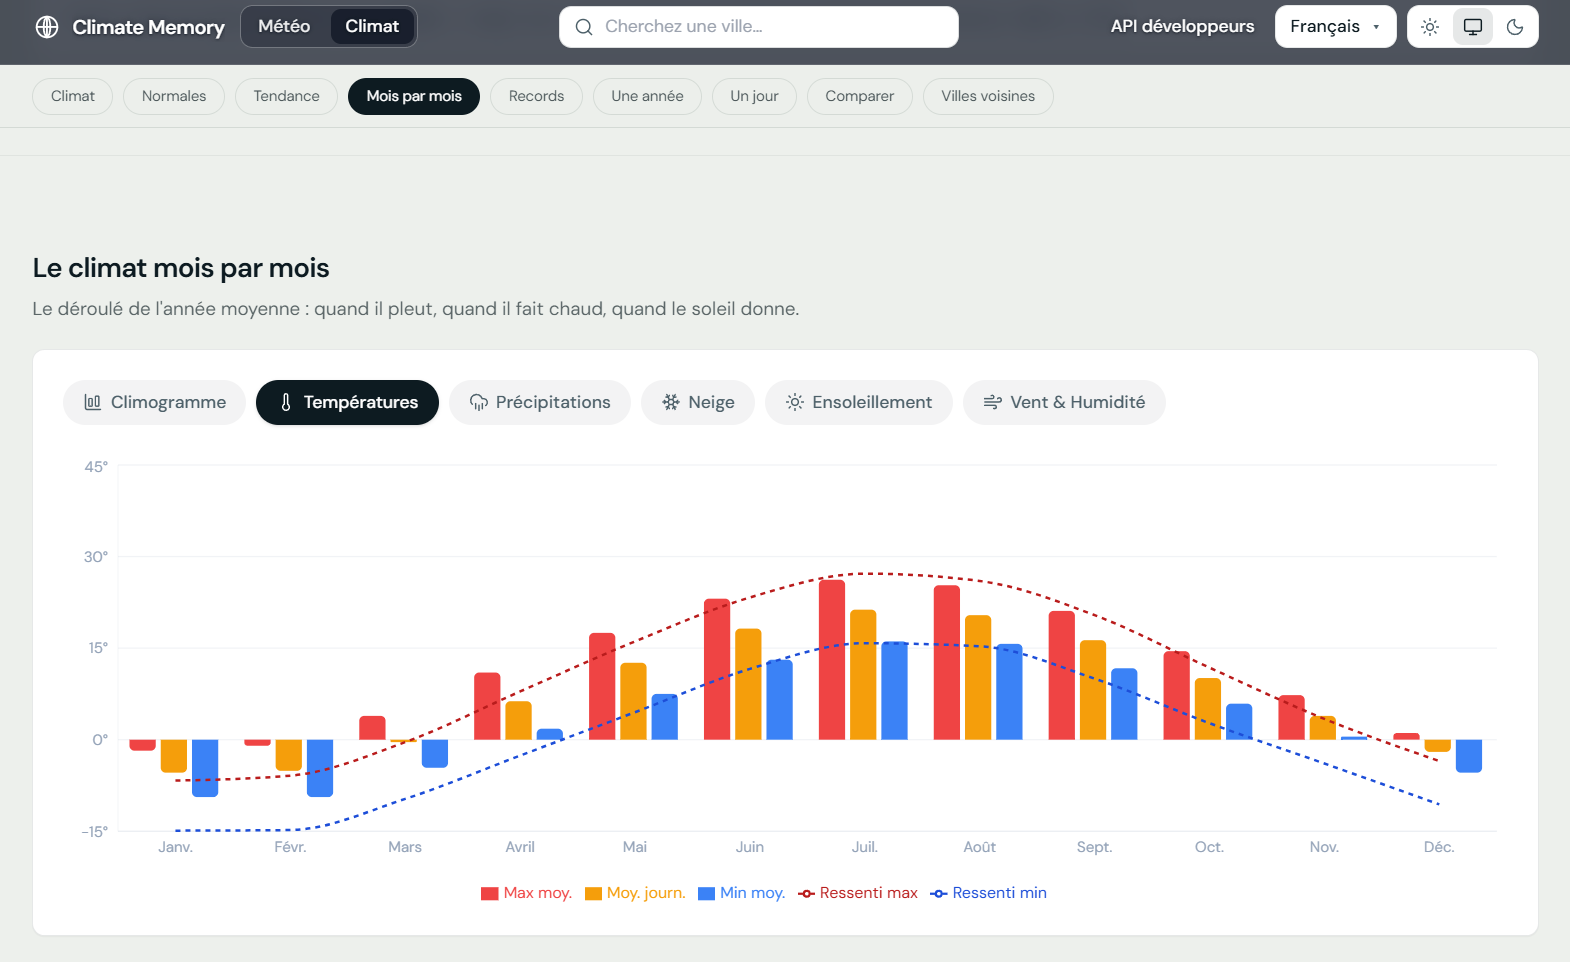Click the orange August daily average bar

pyautogui.click(x=978, y=677)
